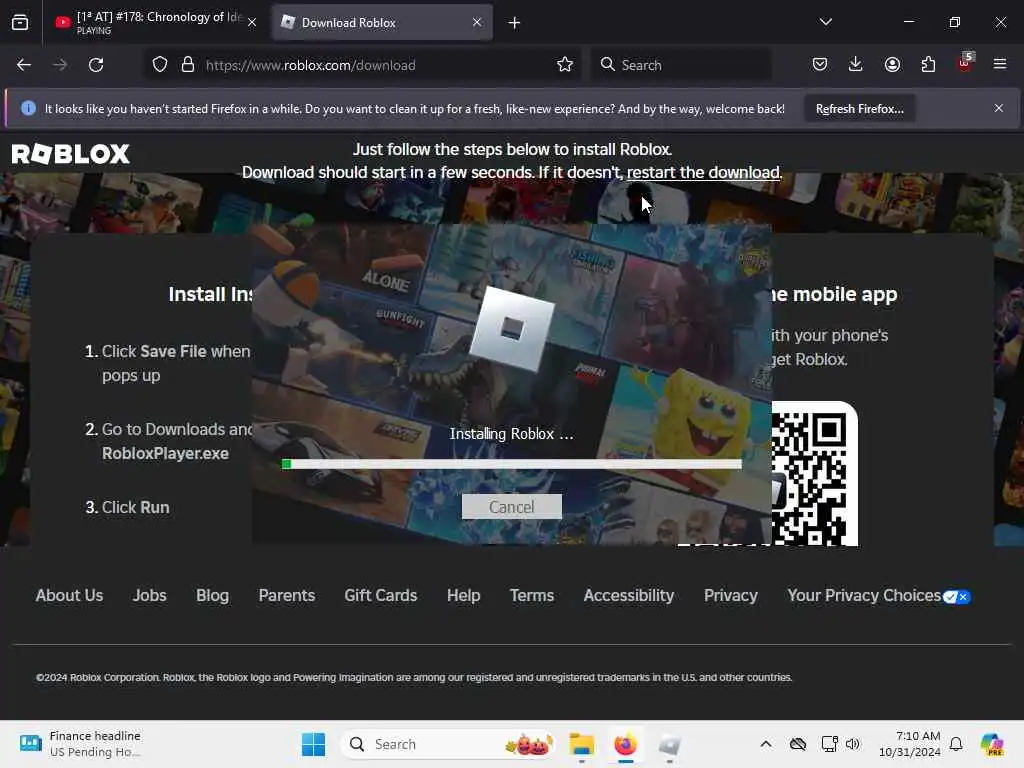
Task: Click the Refresh Firefox... button
Action: tap(859, 108)
